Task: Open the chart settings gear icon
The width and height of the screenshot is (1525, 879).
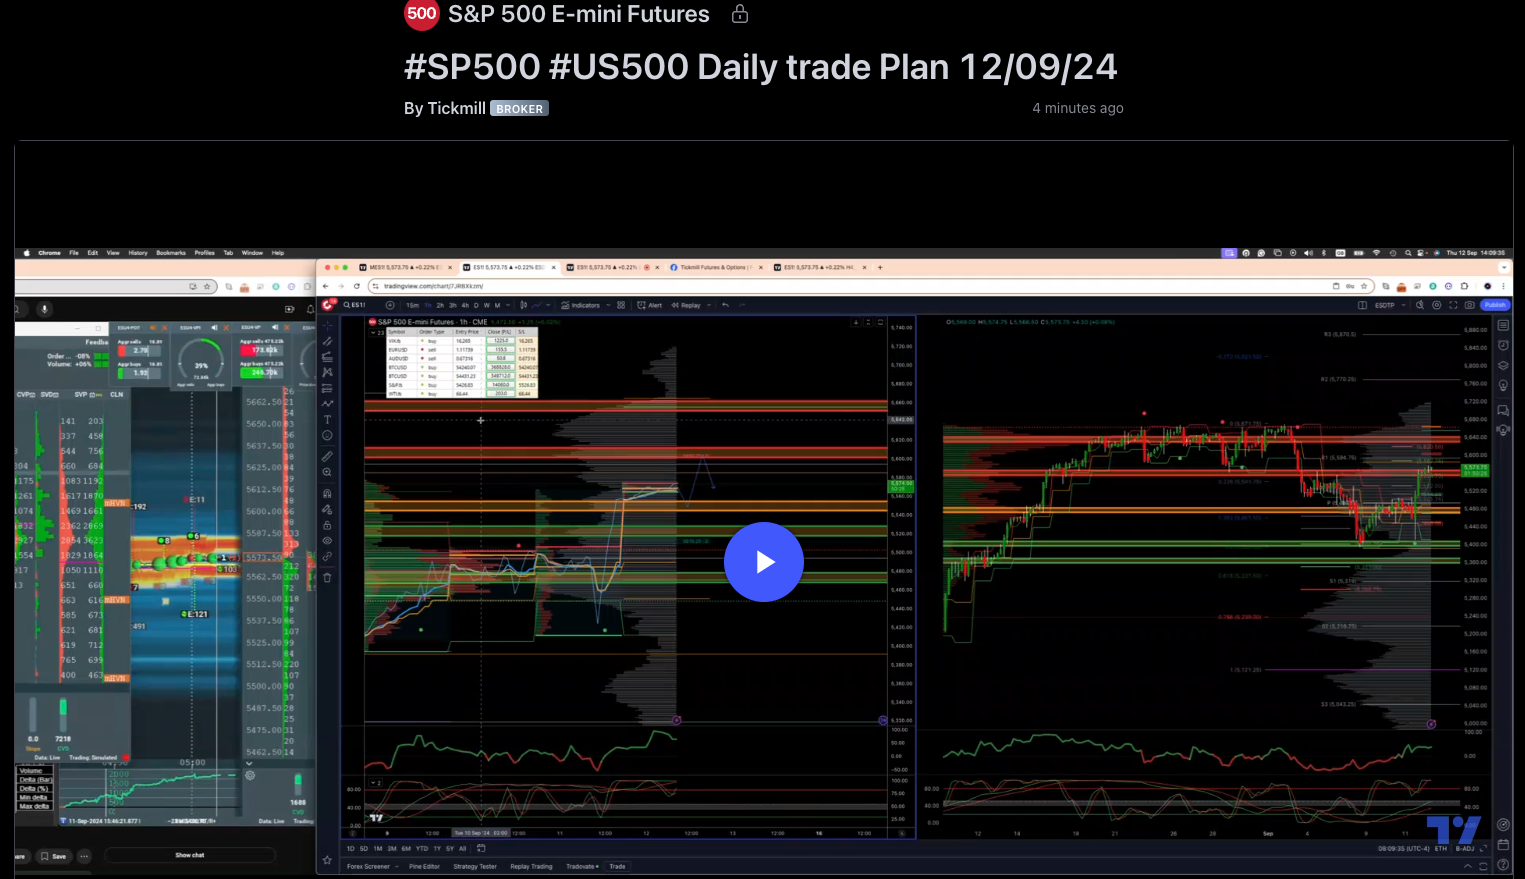Action: 1437,305
